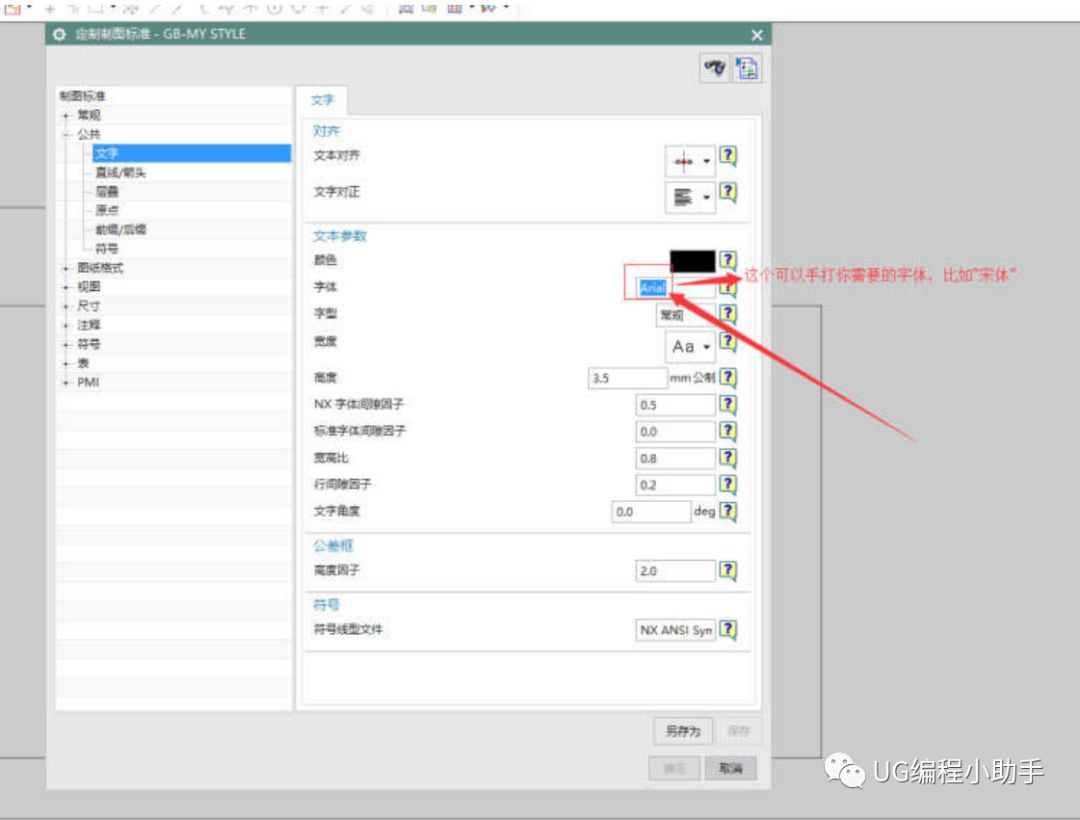Switch to the 文字 tab
This screenshot has width=1080, height=820.
click(x=322, y=100)
